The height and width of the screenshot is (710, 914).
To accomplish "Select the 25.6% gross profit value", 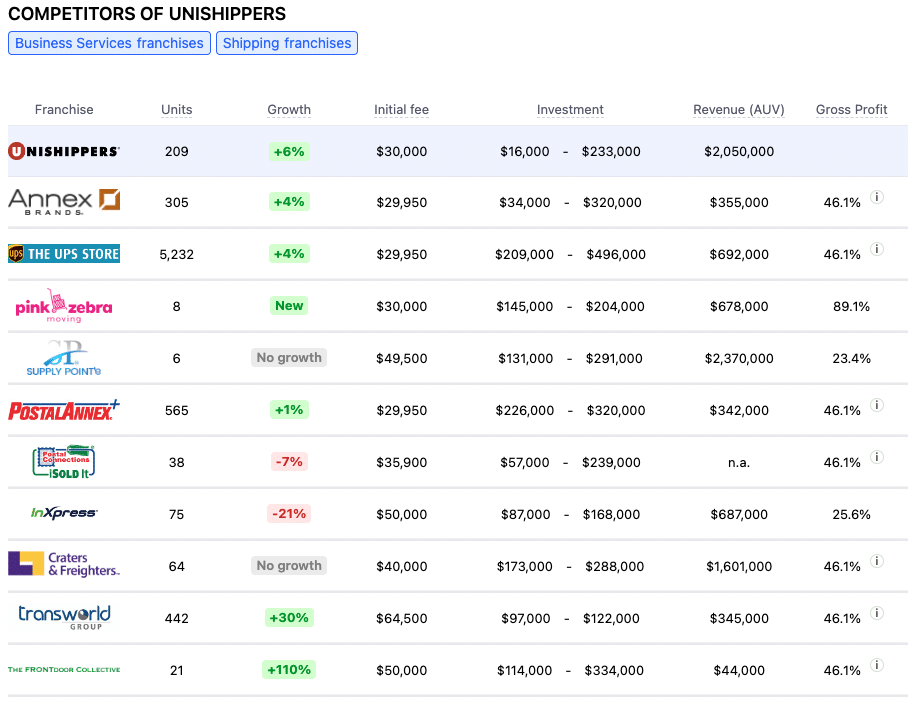I will click(851, 514).
